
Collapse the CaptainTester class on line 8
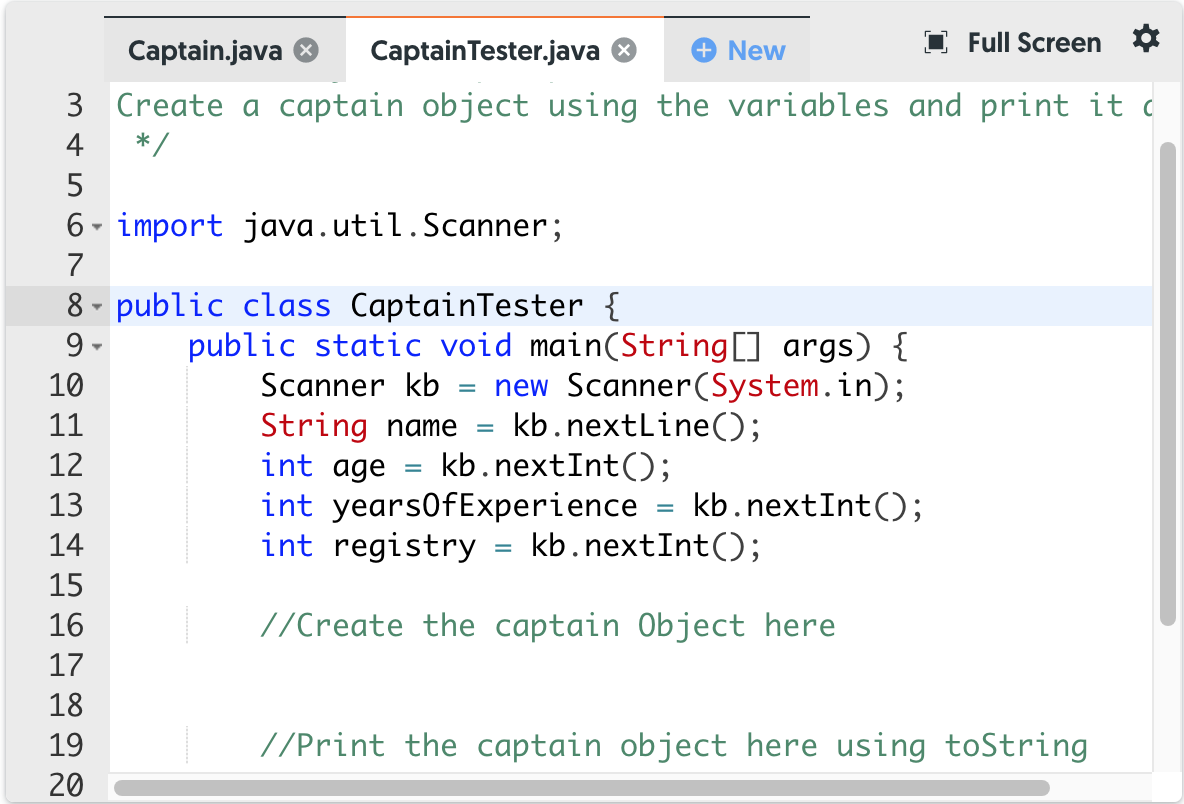99,308
